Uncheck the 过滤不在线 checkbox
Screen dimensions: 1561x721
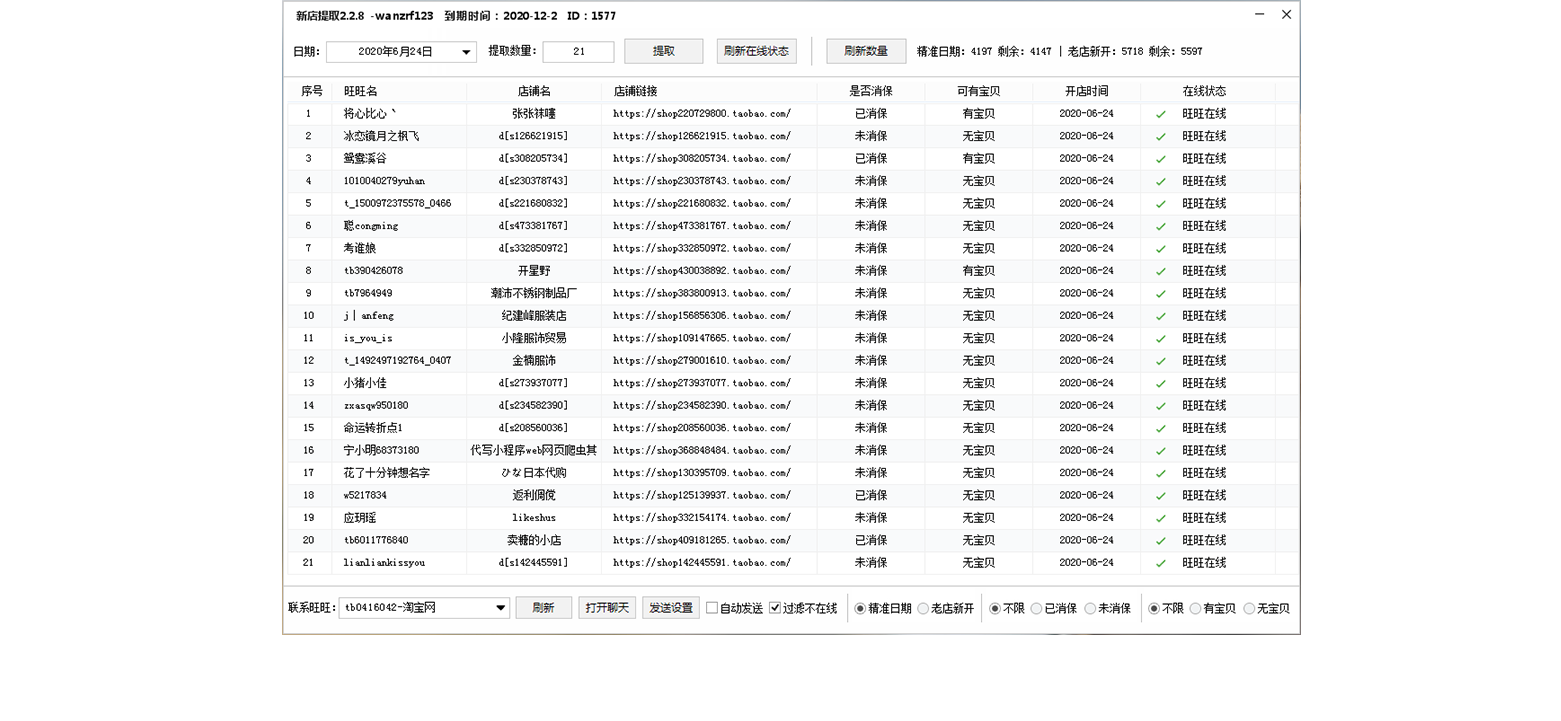(775, 608)
